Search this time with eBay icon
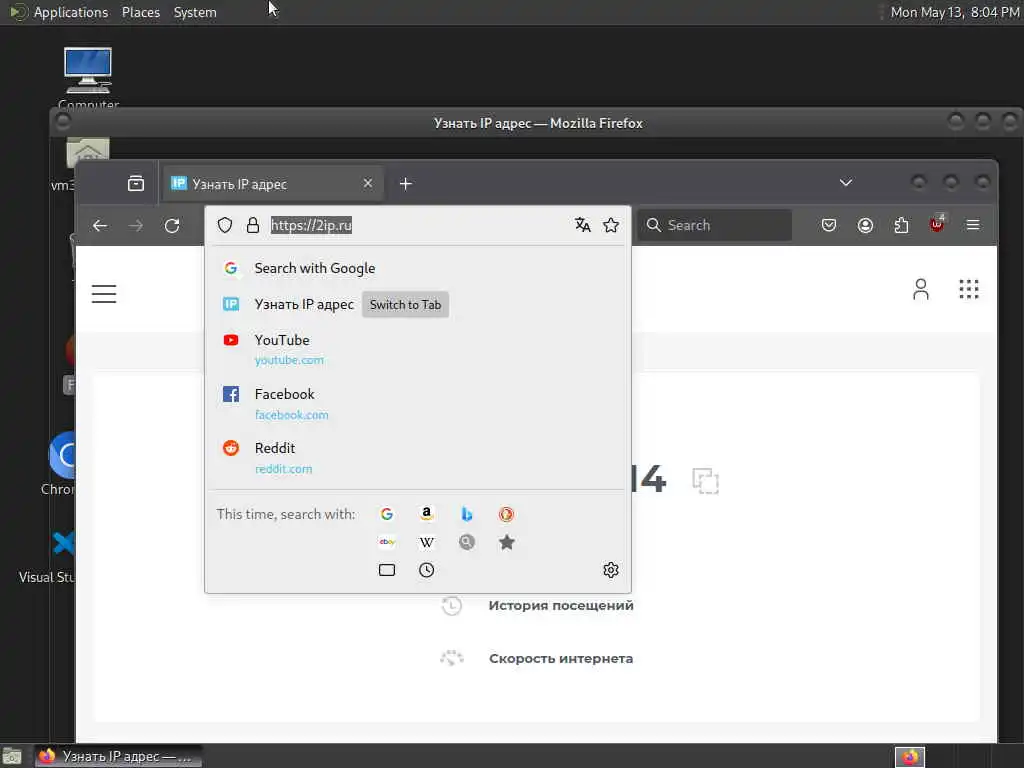 tap(387, 542)
